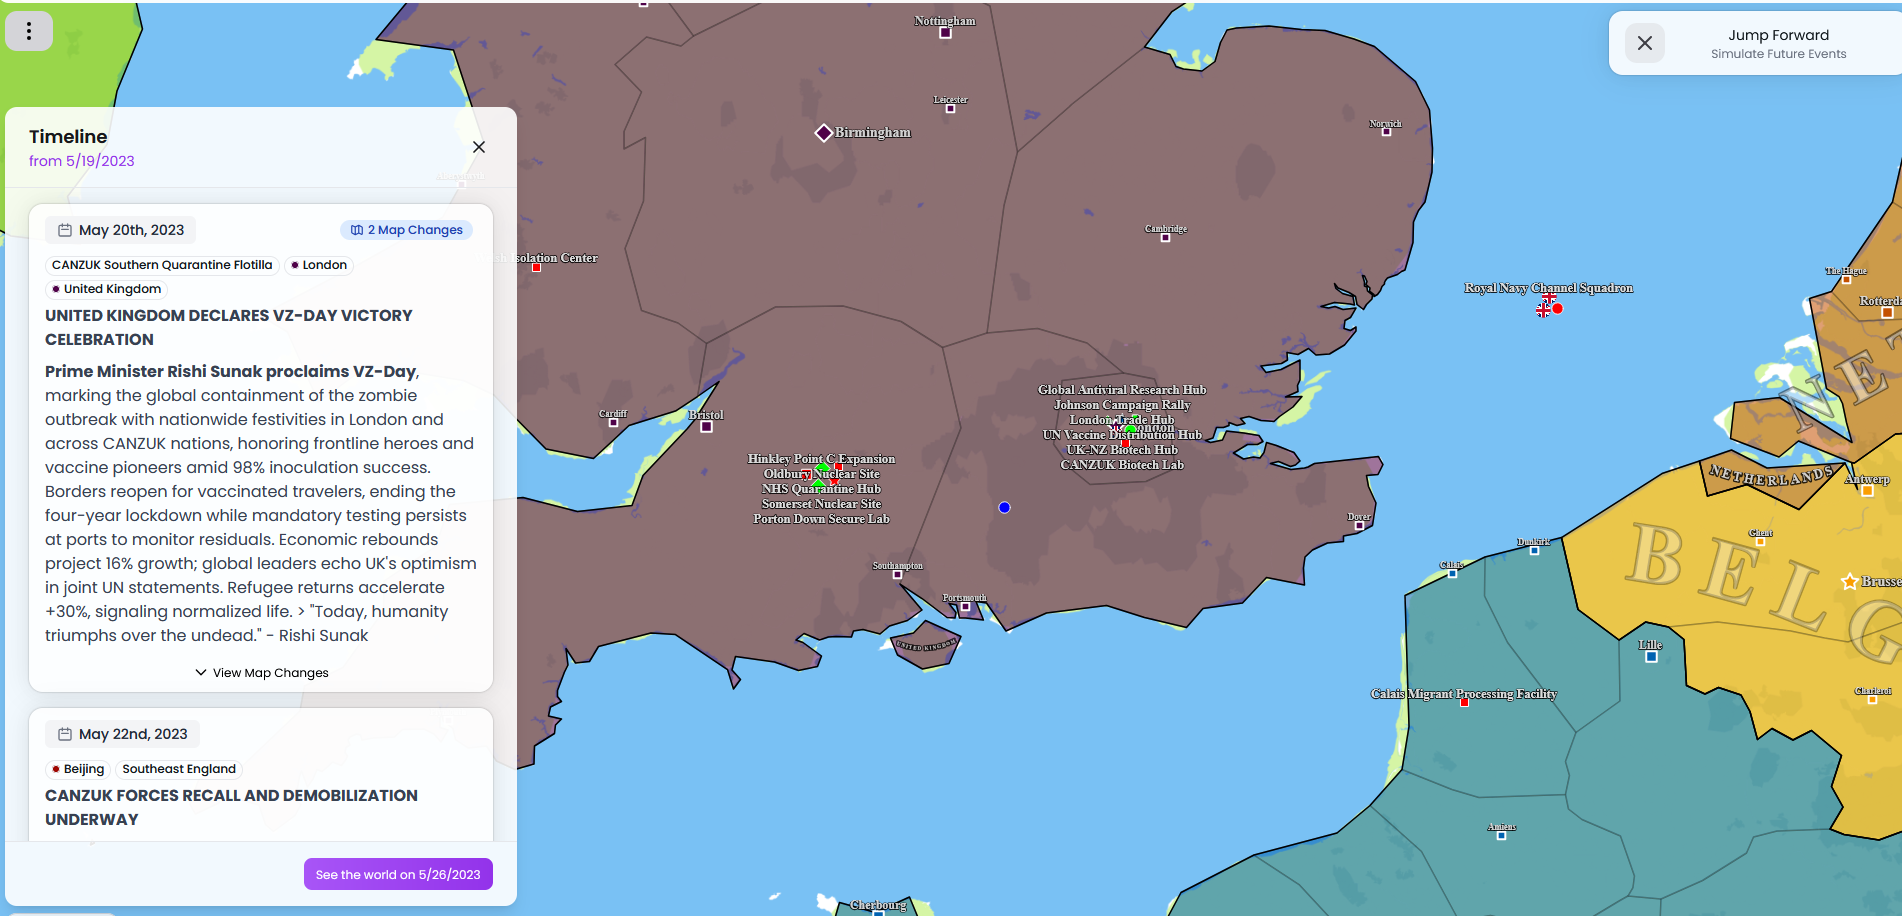Image resolution: width=1902 pixels, height=916 pixels.
Task: Click the Hinkley Point C Expansion label
Action: tap(821, 459)
